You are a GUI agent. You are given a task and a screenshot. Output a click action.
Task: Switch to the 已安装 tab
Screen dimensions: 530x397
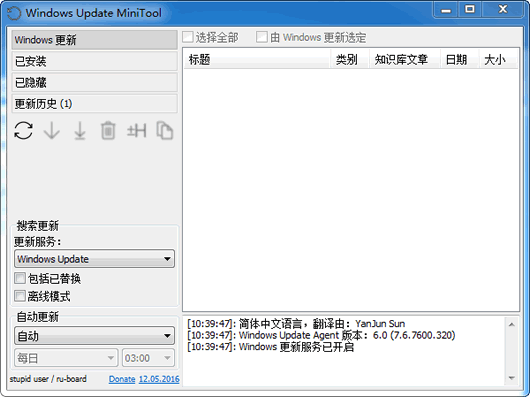95,61
